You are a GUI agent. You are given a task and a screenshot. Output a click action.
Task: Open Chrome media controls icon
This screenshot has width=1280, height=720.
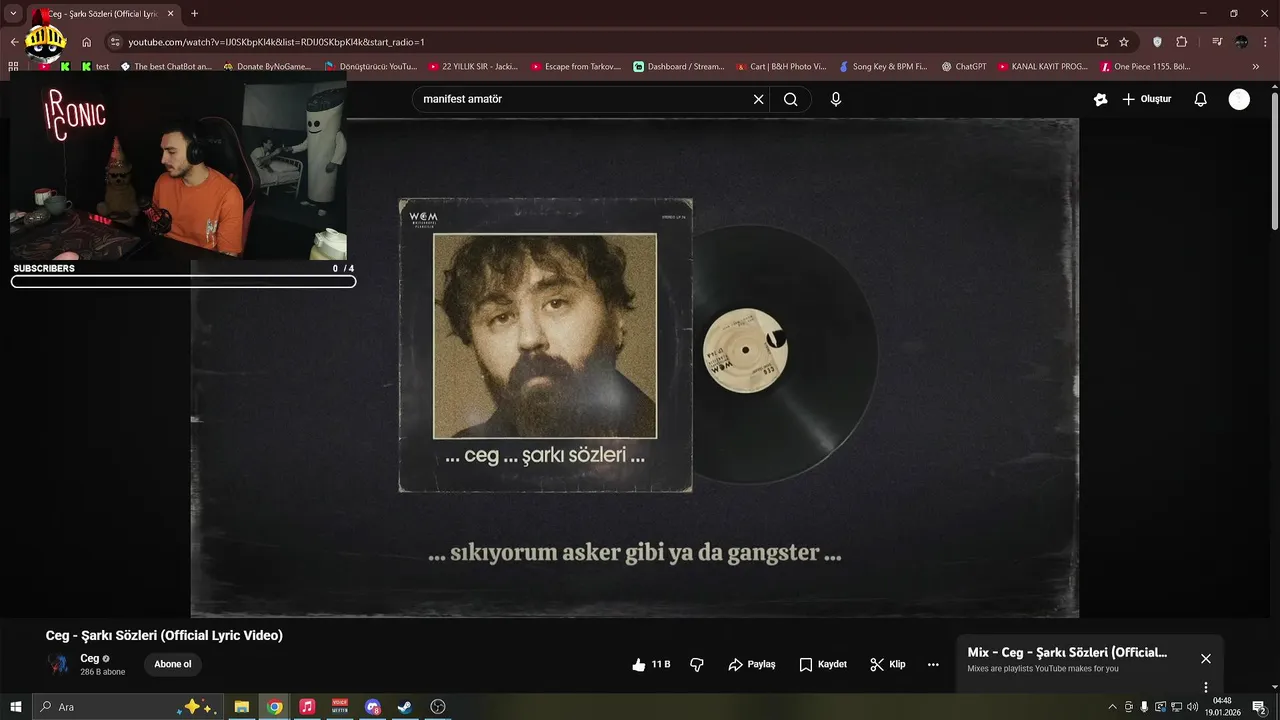[x=1217, y=42]
